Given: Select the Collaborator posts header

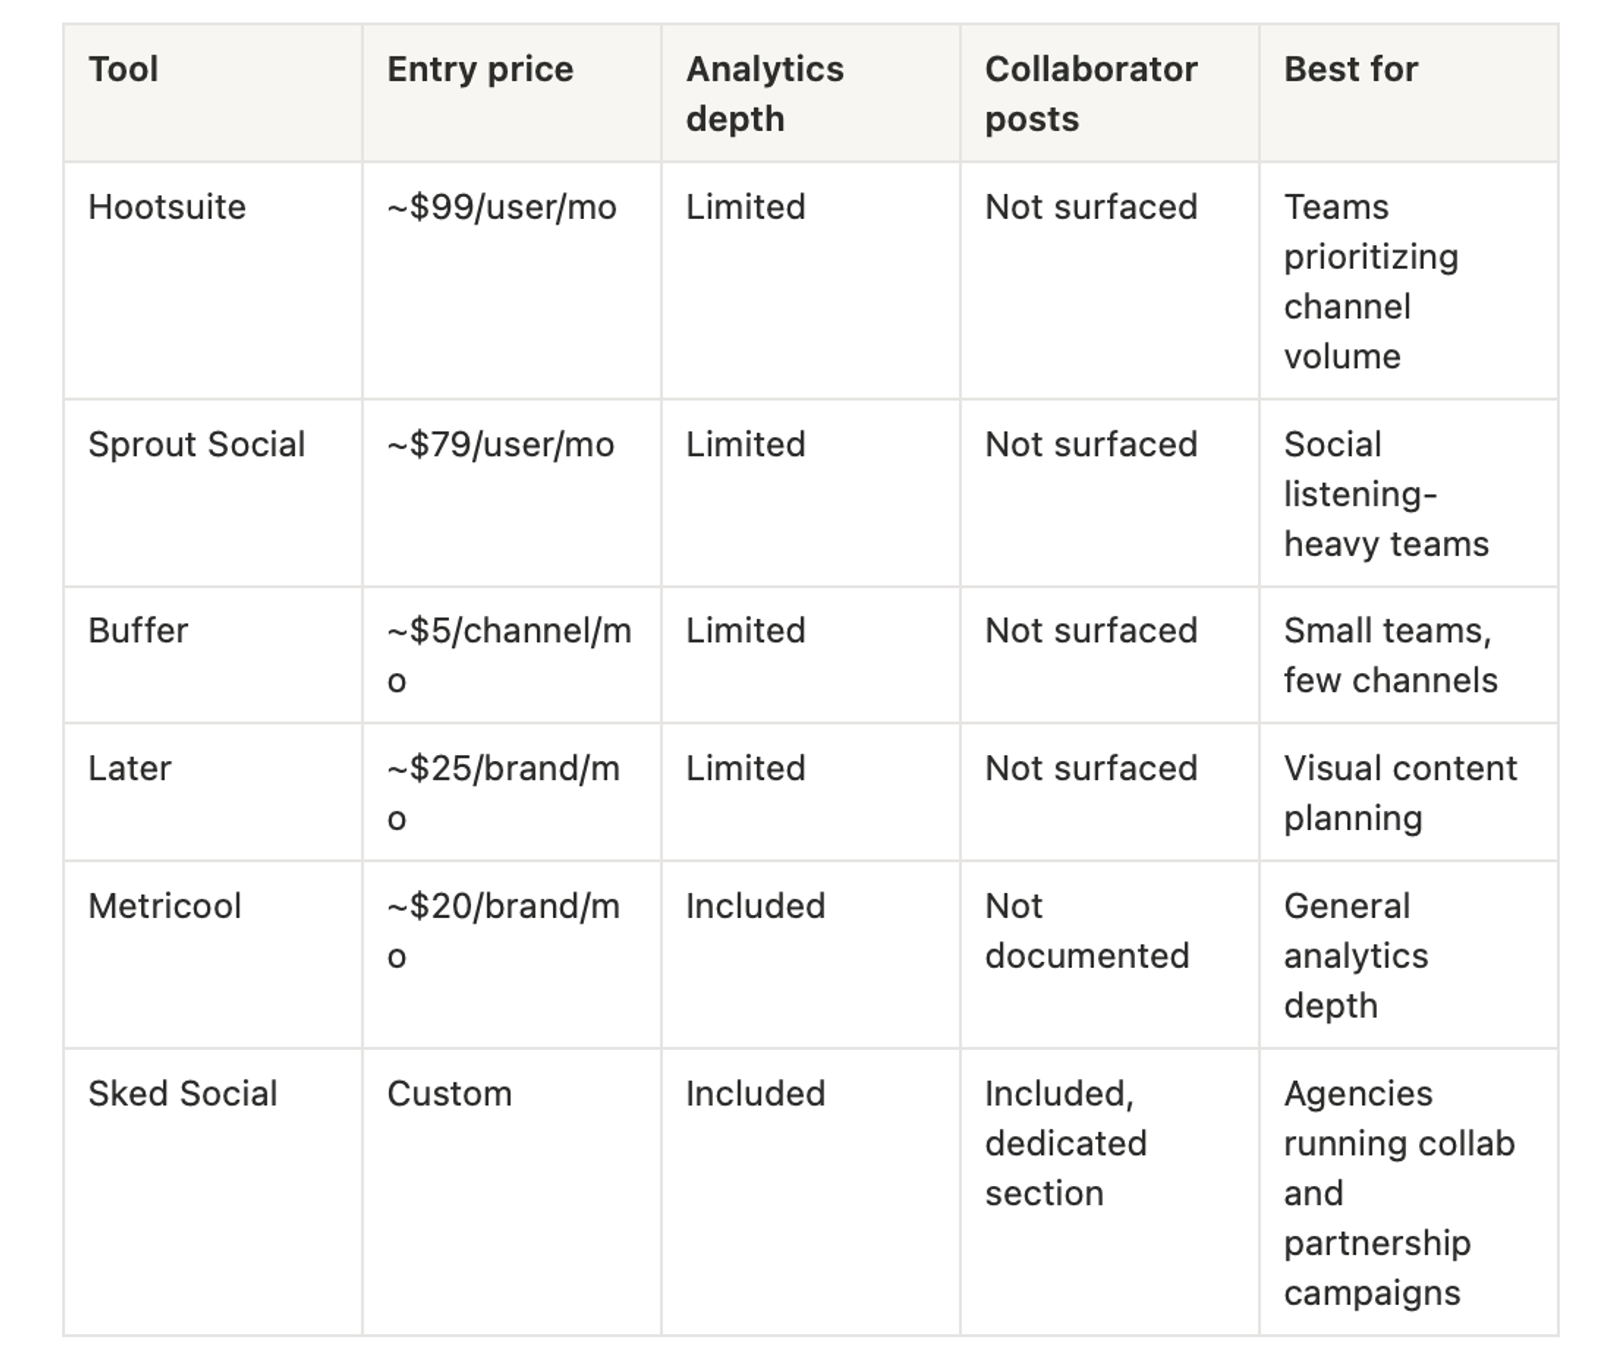Looking at the screenshot, I should point(1109,93).
